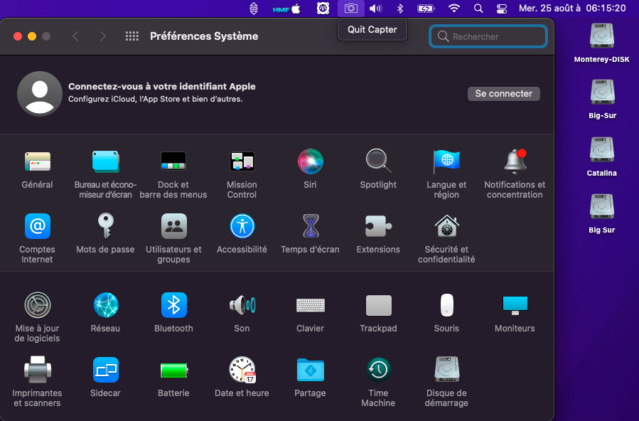Viewport: 639px width, 421px height.
Task: Open the Partage preferences pane
Action: (x=310, y=370)
